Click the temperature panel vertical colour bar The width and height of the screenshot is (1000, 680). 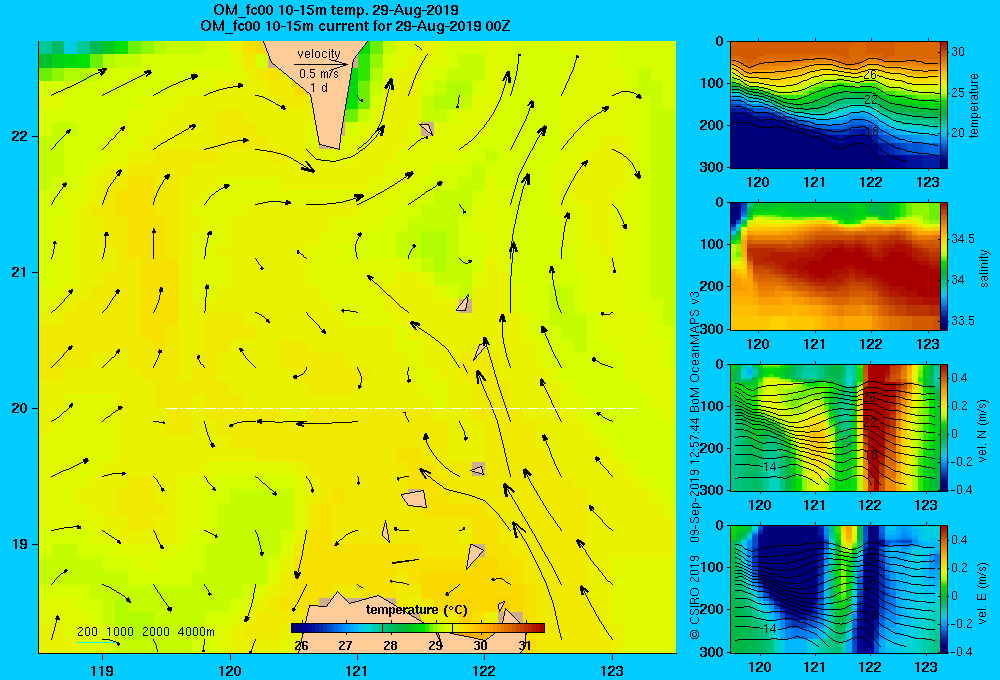[x=943, y=105]
